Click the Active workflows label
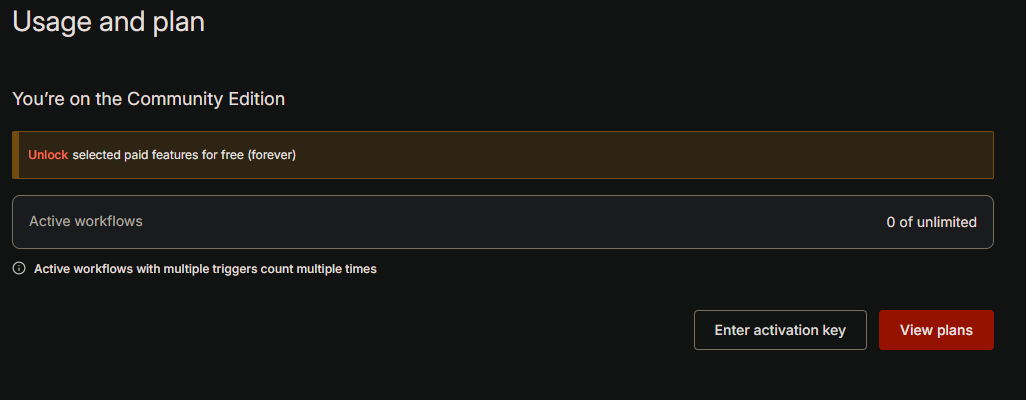This screenshot has width=1026, height=400. click(x=86, y=221)
